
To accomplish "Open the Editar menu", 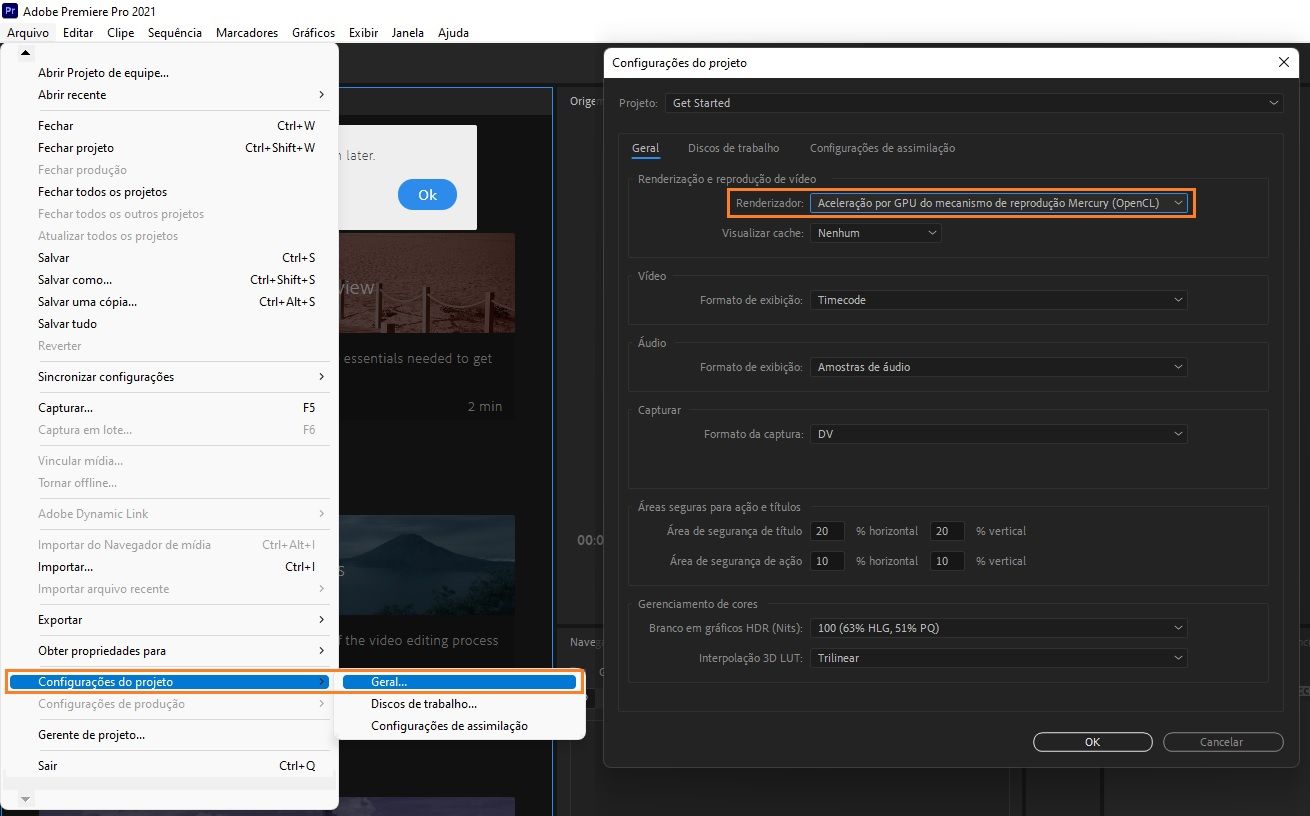I will pos(78,33).
